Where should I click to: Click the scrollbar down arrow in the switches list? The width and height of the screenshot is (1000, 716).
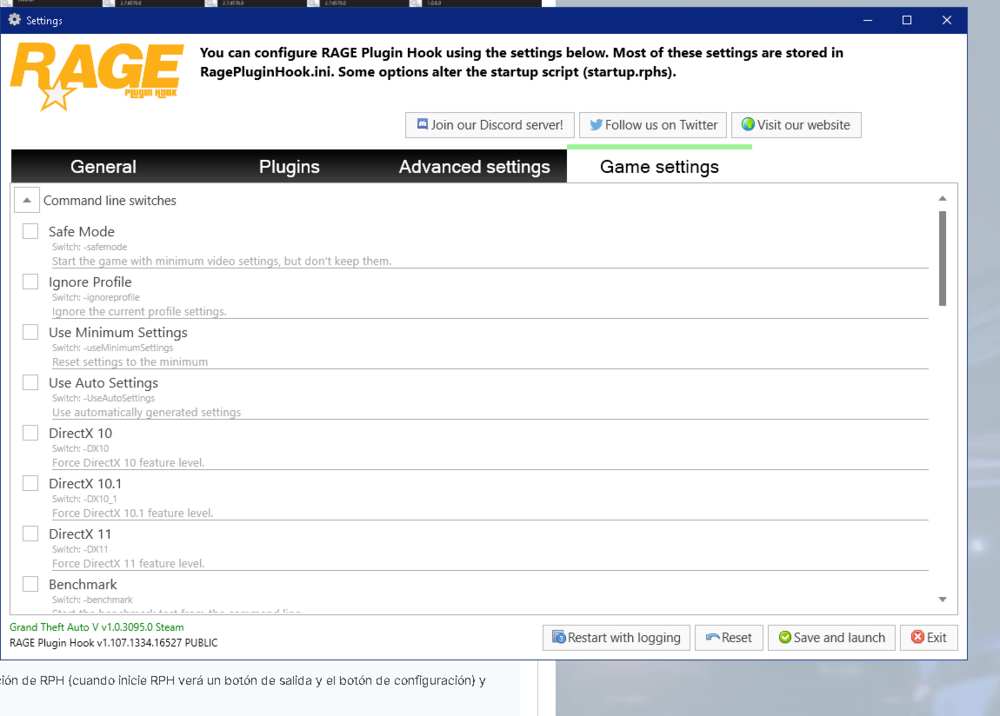942,599
